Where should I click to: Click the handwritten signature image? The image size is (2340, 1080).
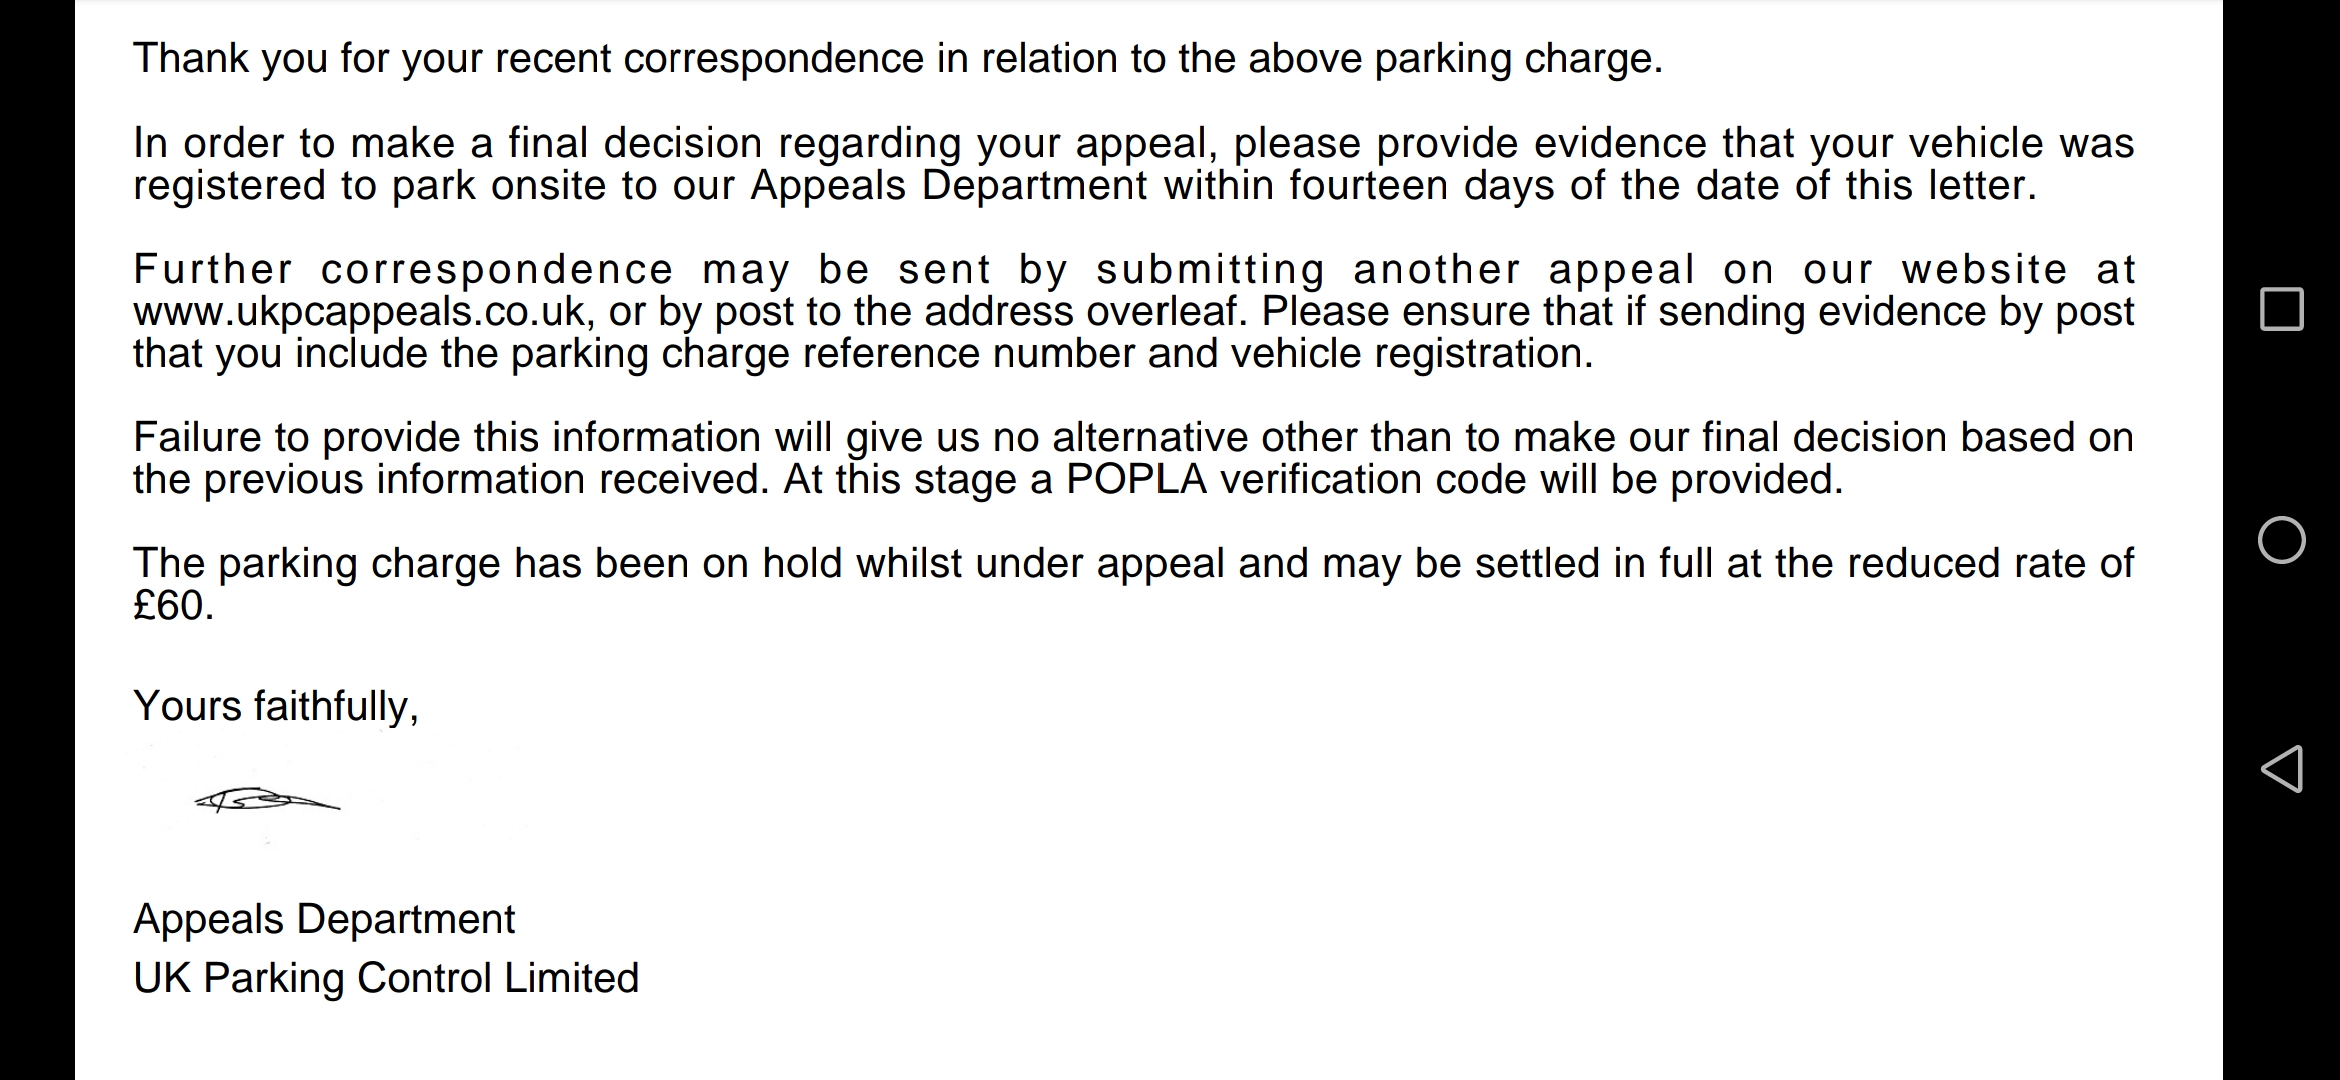click(267, 800)
